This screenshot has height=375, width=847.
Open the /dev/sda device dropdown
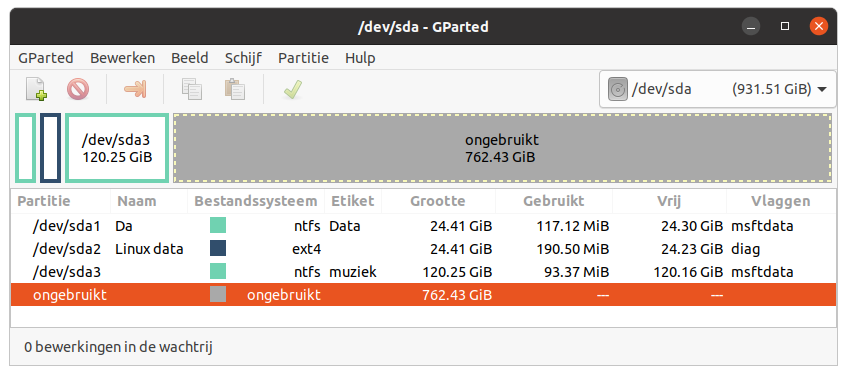[x=717, y=89]
